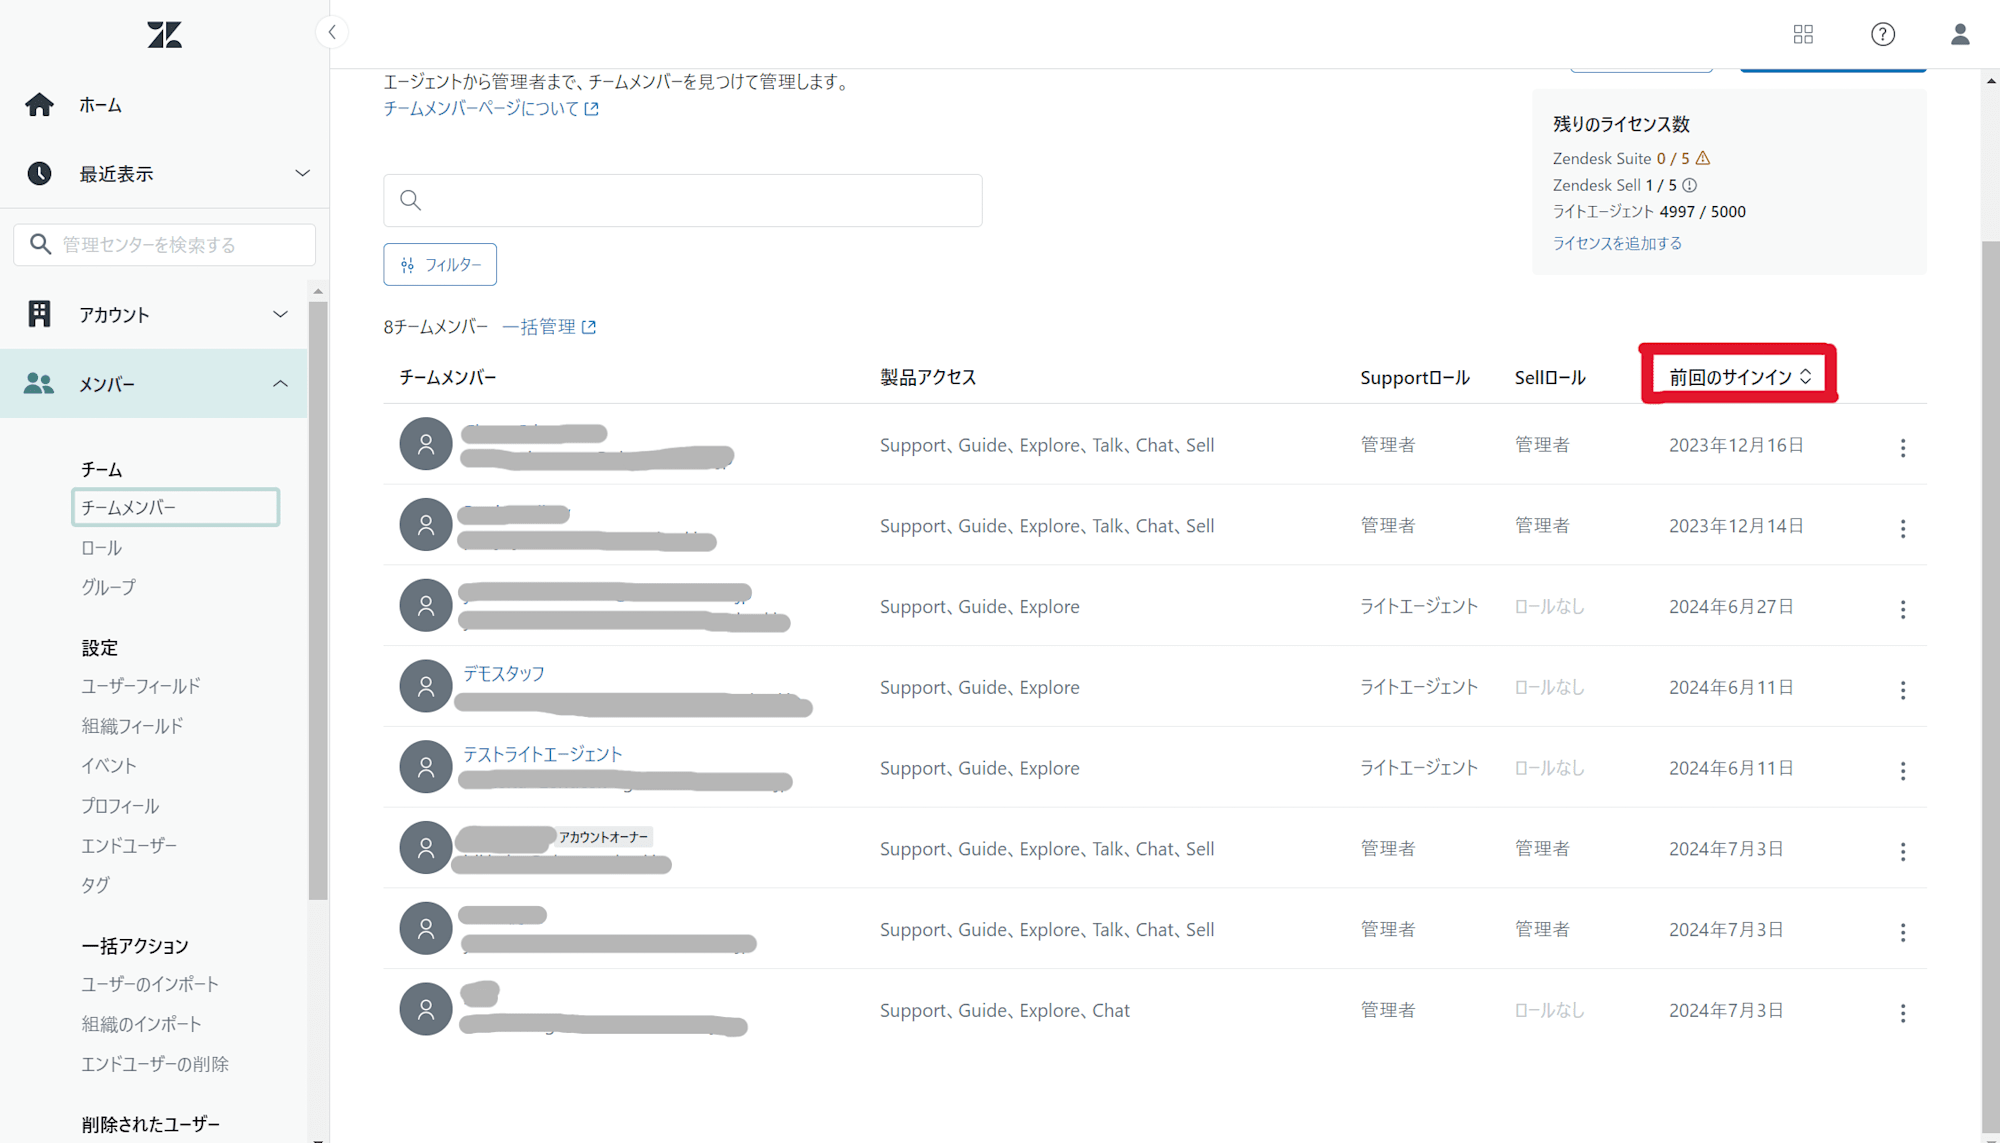The width and height of the screenshot is (2000, 1143).
Task: Click the アカウント building icon
Action: pyautogui.click(x=39, y=314)
